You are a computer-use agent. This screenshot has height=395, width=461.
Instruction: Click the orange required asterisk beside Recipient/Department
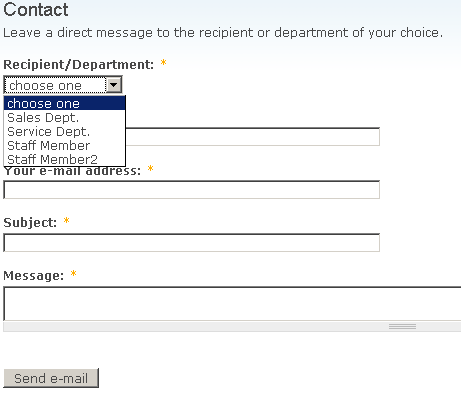click(163, 62)
